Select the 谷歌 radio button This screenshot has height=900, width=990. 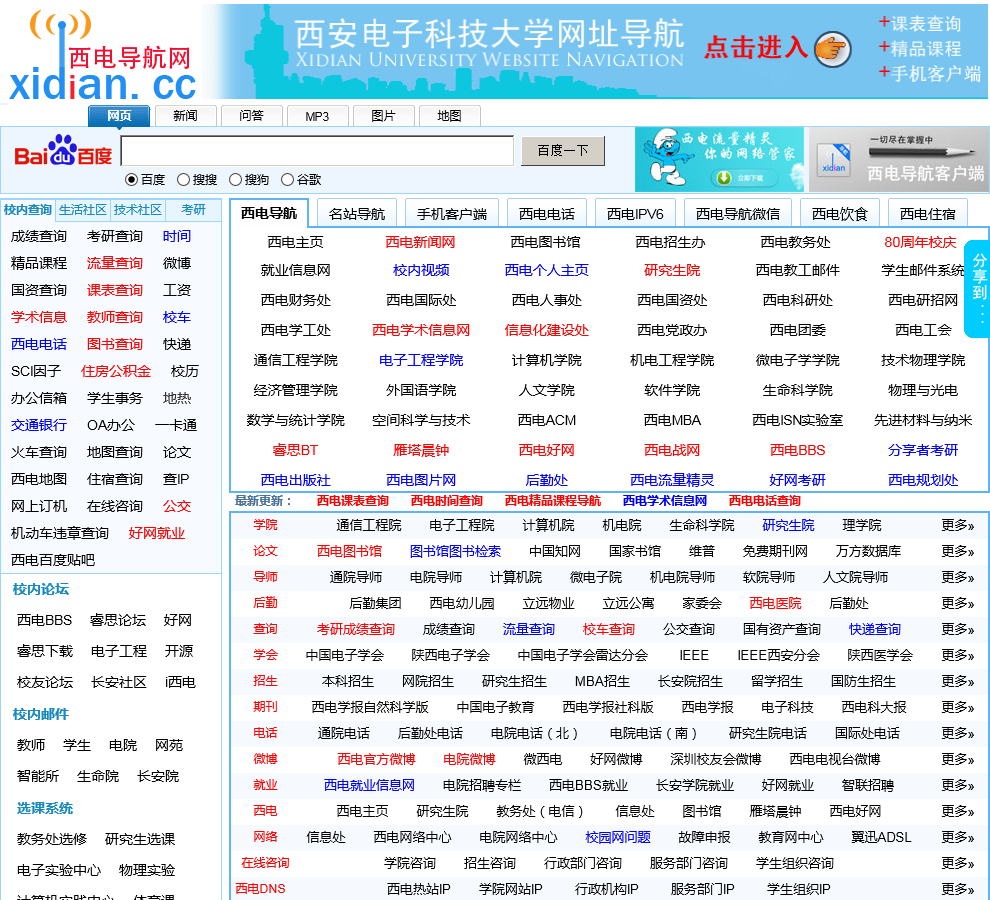[x=287, y=180]
